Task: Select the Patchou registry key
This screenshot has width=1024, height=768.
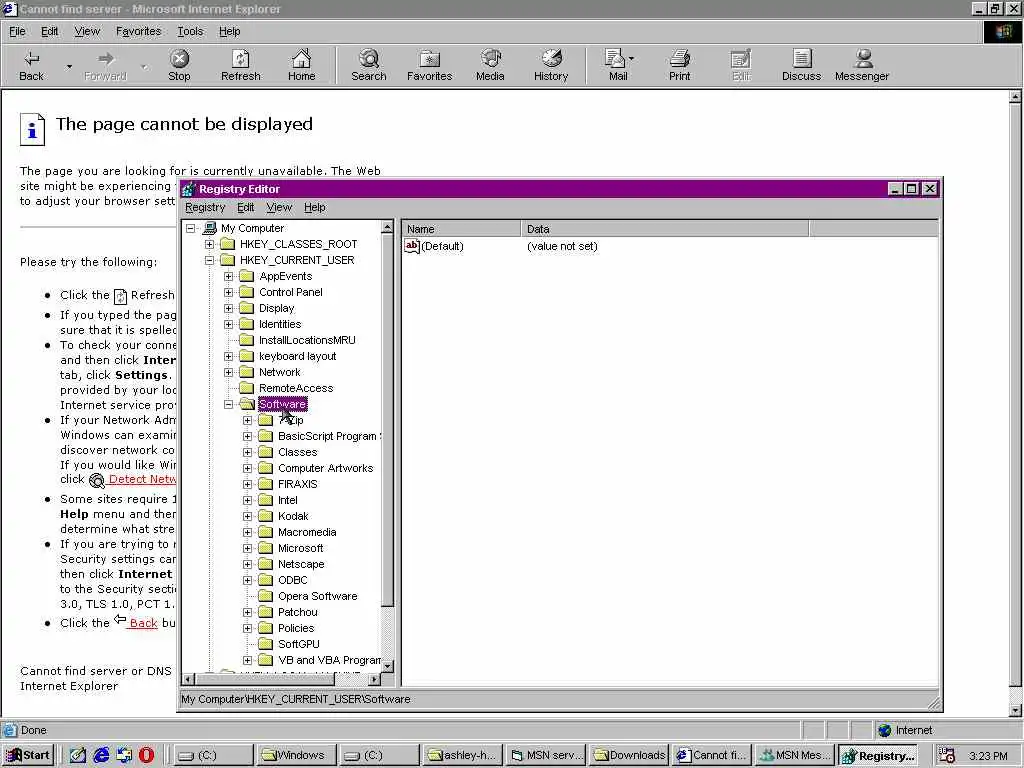Action: (x=298, y=612)
